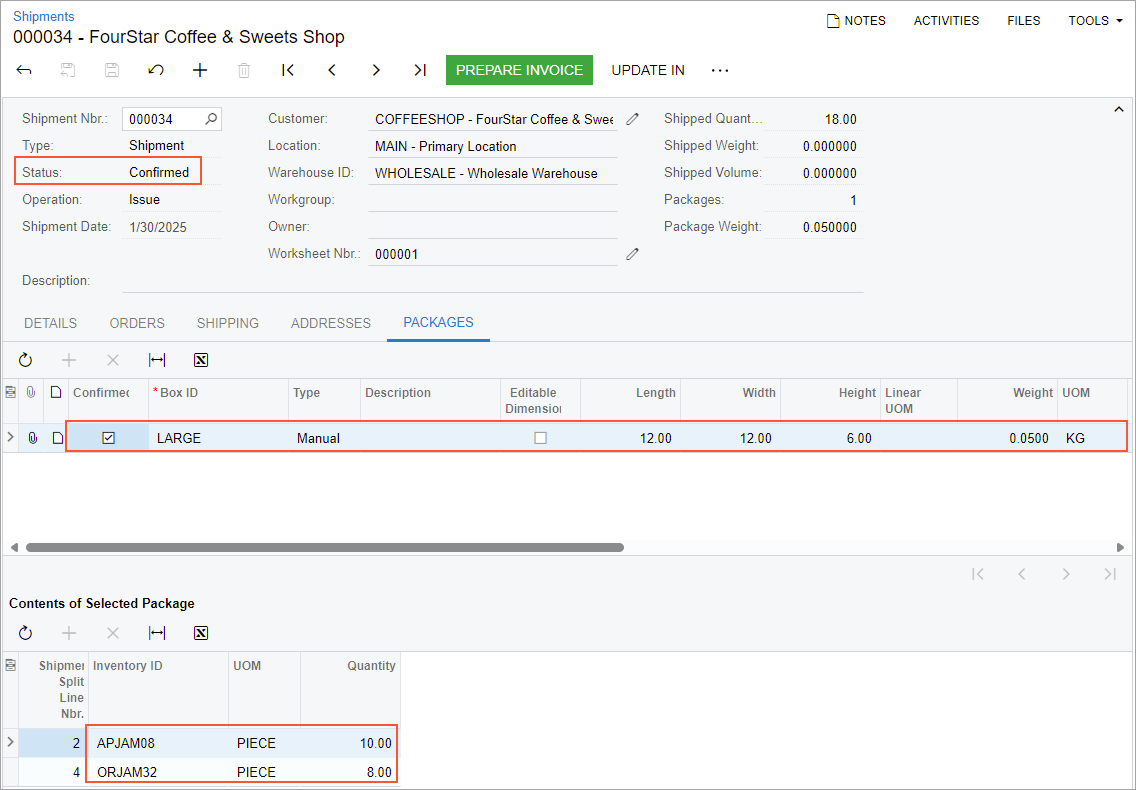The width and height of the screenshot is (1136, 790).
Task: Open more actions ellipsis menu
Action: (x=720, y=70)
